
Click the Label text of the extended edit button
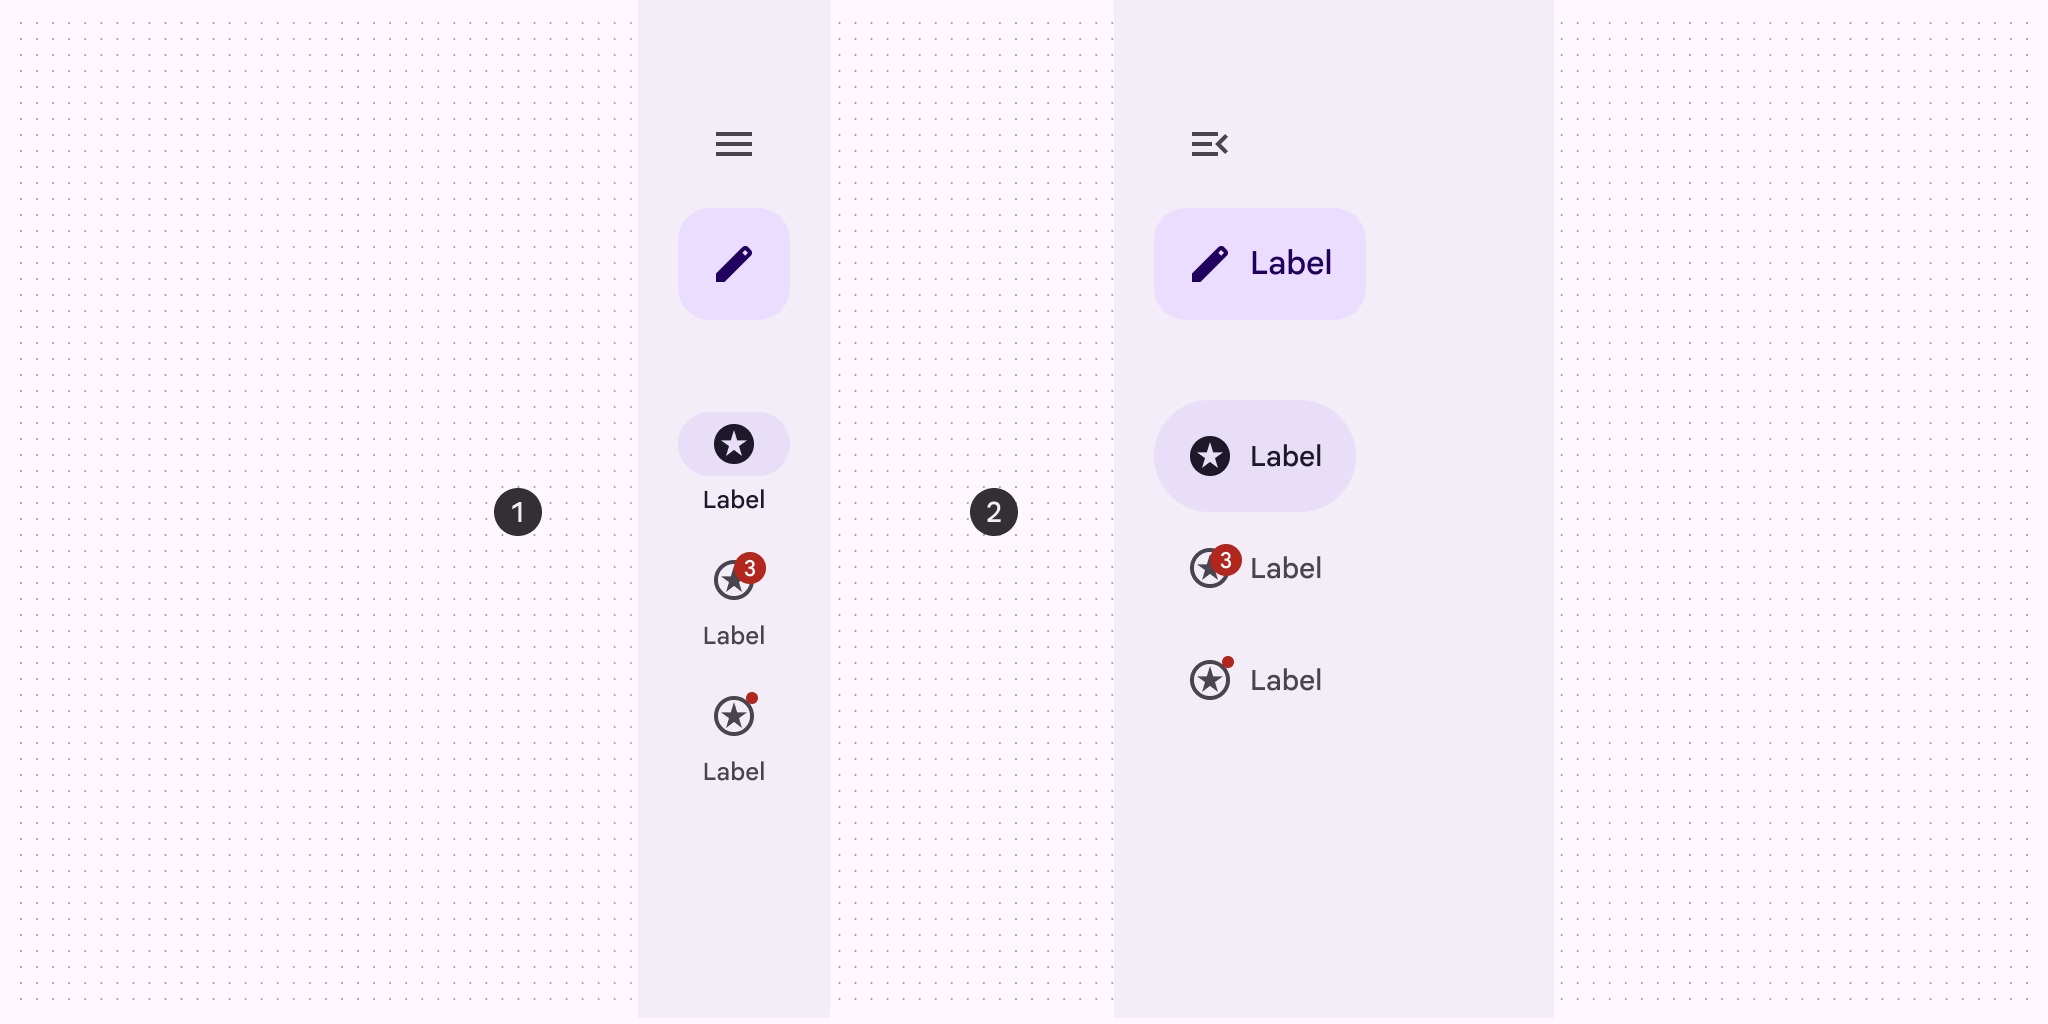(1290, 263)
